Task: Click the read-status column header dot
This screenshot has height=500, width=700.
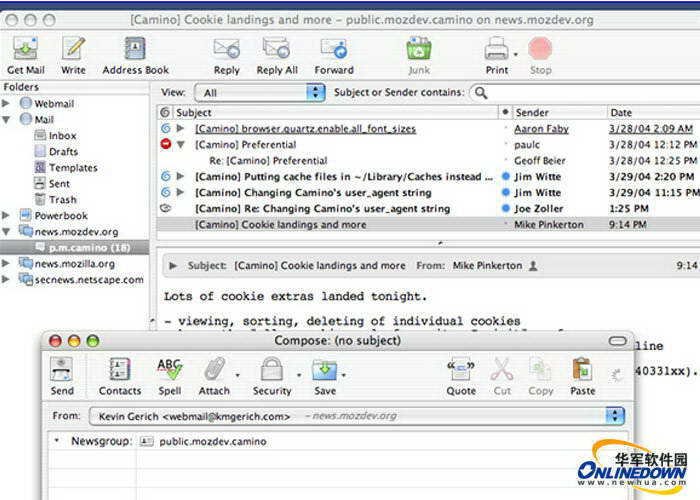Action: [505, 112]
